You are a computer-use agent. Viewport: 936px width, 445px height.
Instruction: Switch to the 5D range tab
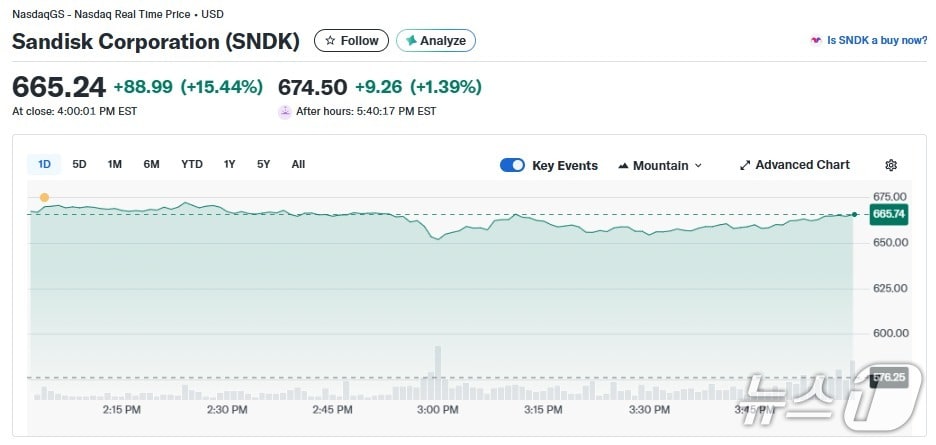tap(79, 164)
